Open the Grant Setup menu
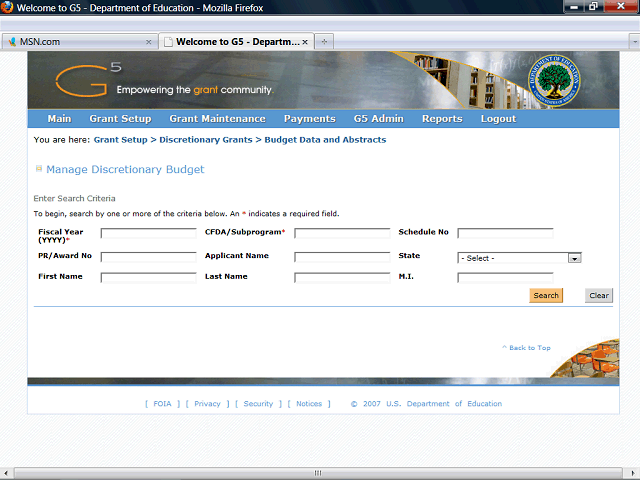The height and width of the screenshot is (480, 640). [x=120, y=119]
